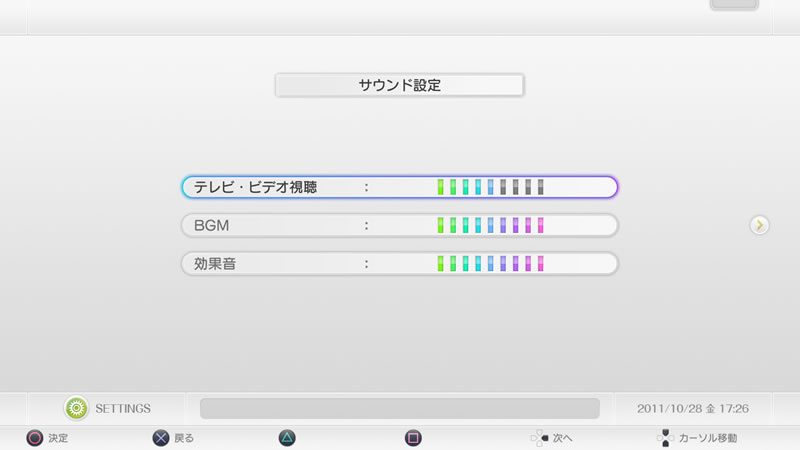Adjust the 効果音 volume level bar
The height and width of the screenshot is (450, 800).
490,264
